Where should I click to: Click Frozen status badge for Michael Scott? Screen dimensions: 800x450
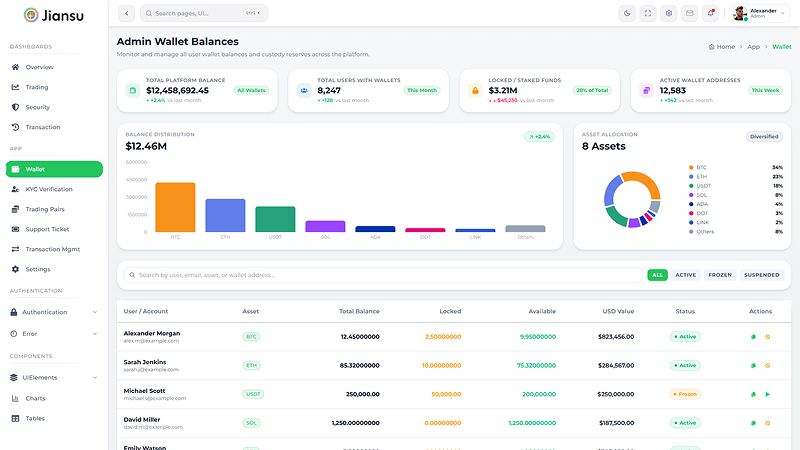(685, 394)
